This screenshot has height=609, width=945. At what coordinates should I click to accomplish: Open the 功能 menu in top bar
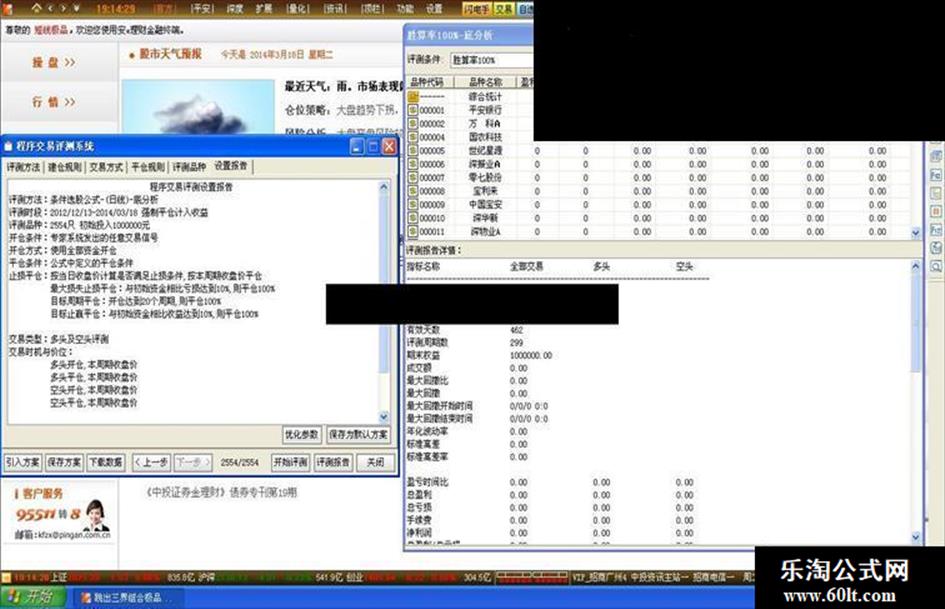tap(405, 8)
